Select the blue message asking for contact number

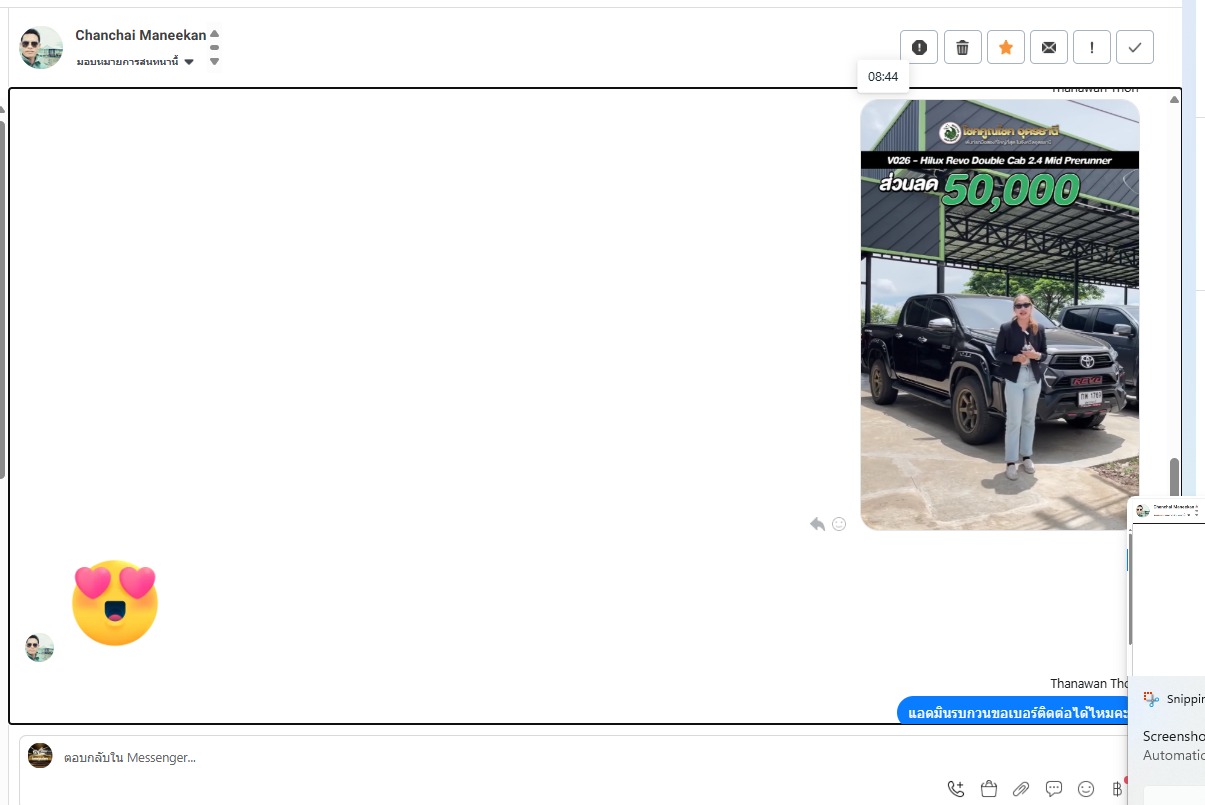tap(1014, 712)
